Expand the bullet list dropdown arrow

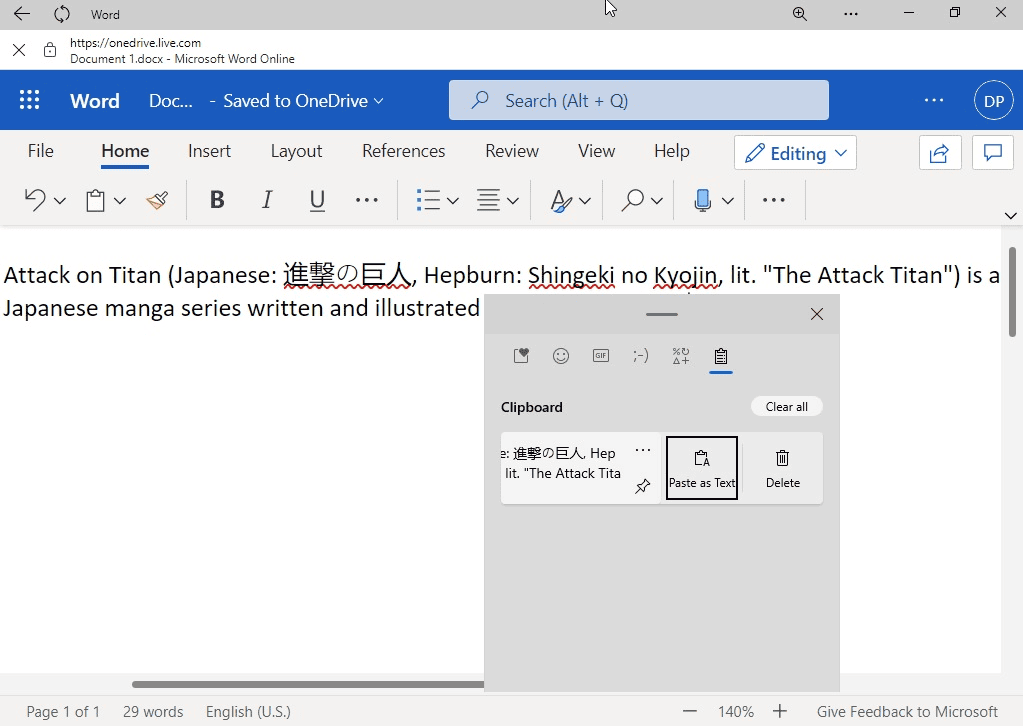453,201
